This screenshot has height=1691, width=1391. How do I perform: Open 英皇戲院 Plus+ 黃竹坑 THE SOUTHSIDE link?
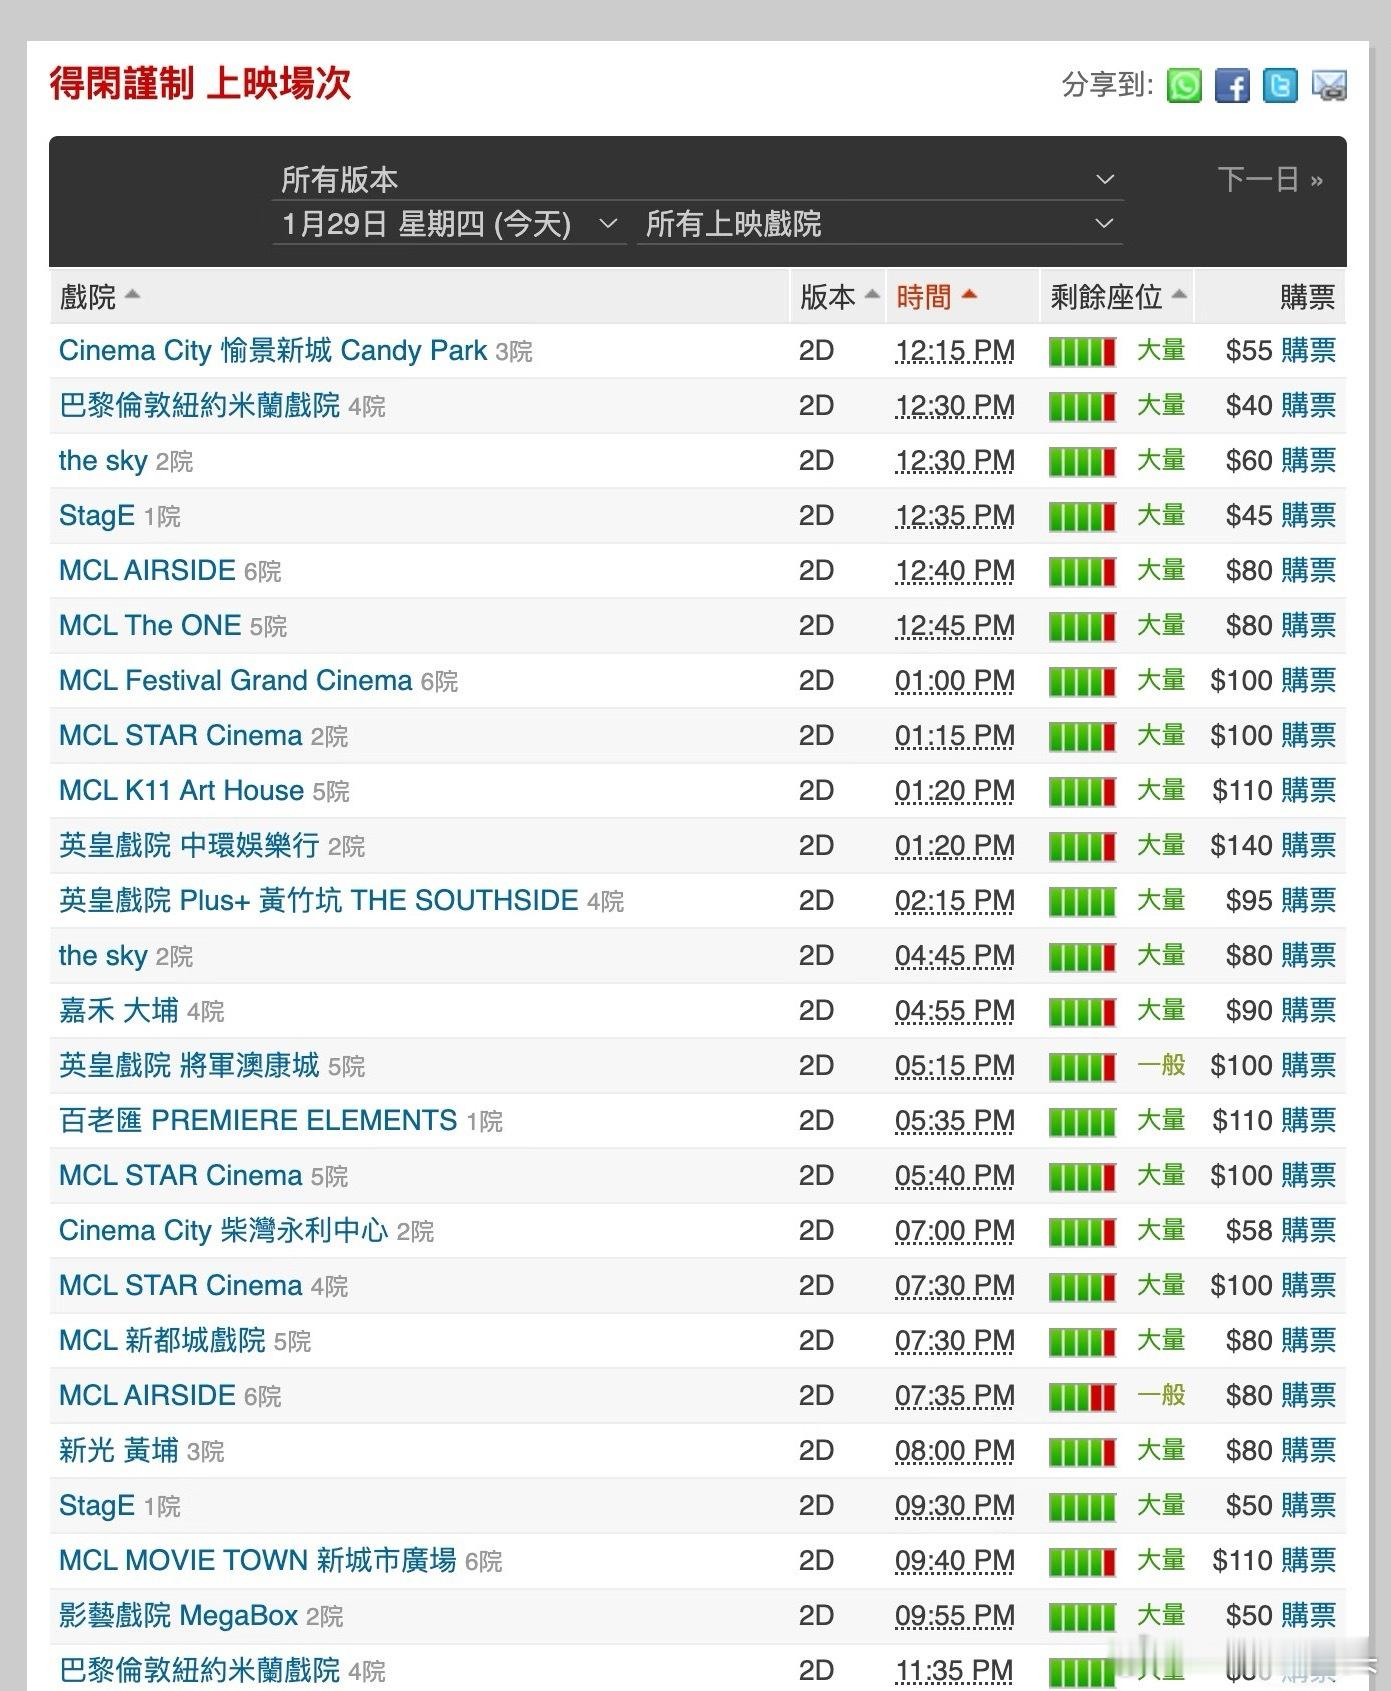pyautogui.click(x=319, y=901)
